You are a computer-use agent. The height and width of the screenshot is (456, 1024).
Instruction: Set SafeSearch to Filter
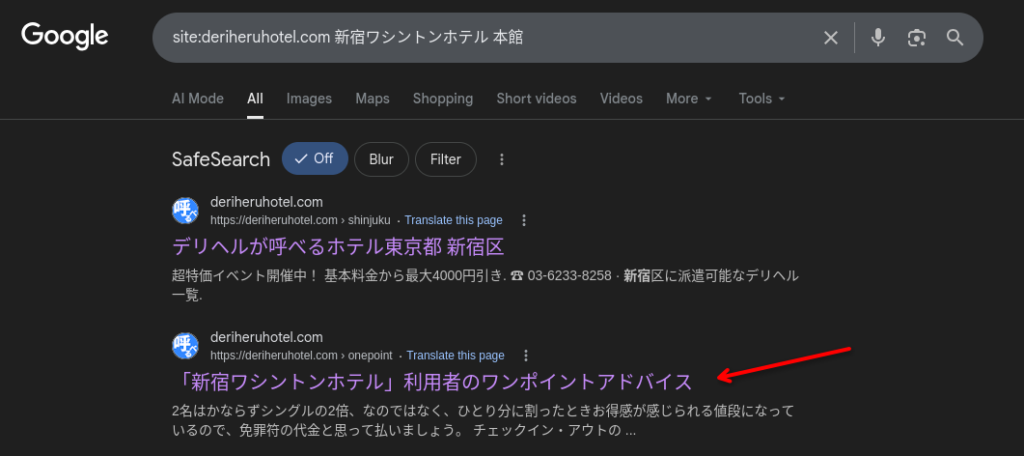coord(445,159)
